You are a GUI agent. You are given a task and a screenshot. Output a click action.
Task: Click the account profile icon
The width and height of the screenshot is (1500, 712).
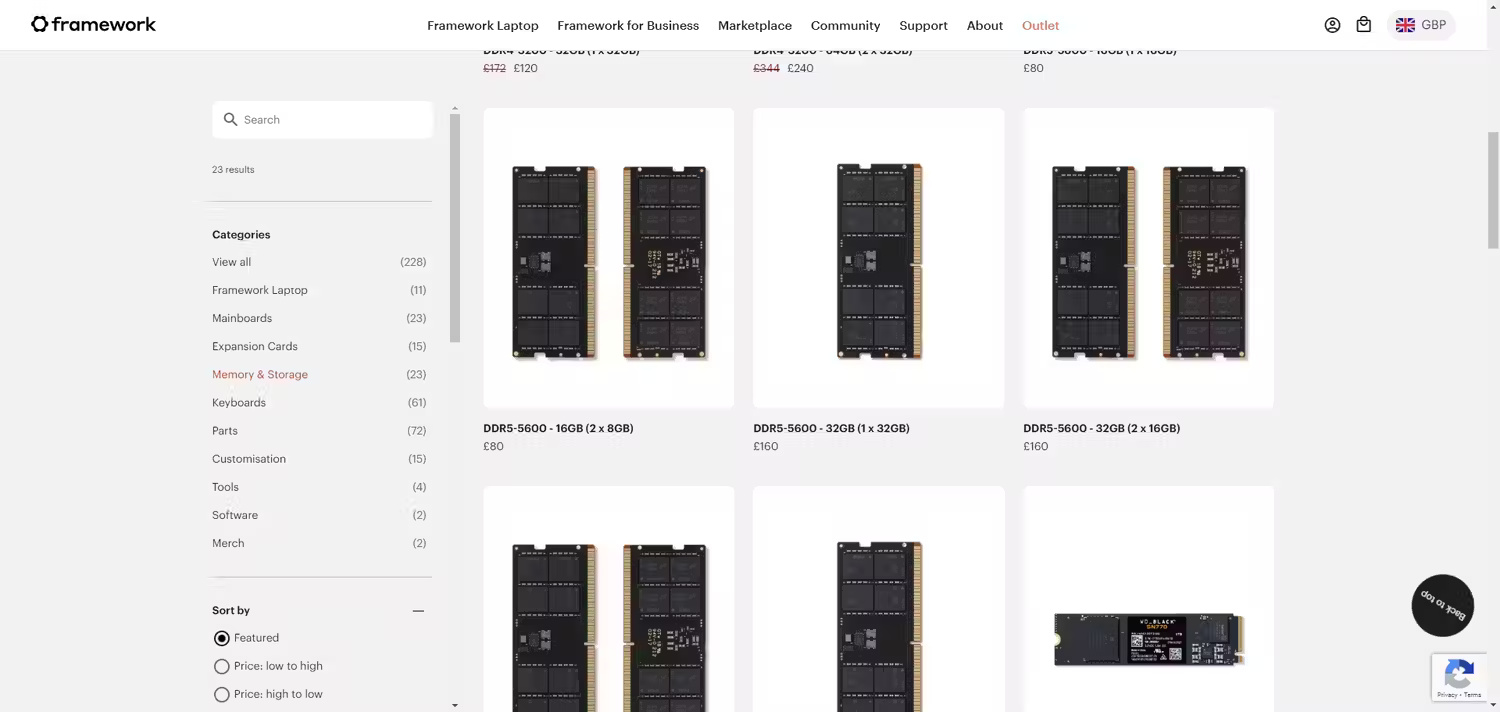(x=1332, y=24)
